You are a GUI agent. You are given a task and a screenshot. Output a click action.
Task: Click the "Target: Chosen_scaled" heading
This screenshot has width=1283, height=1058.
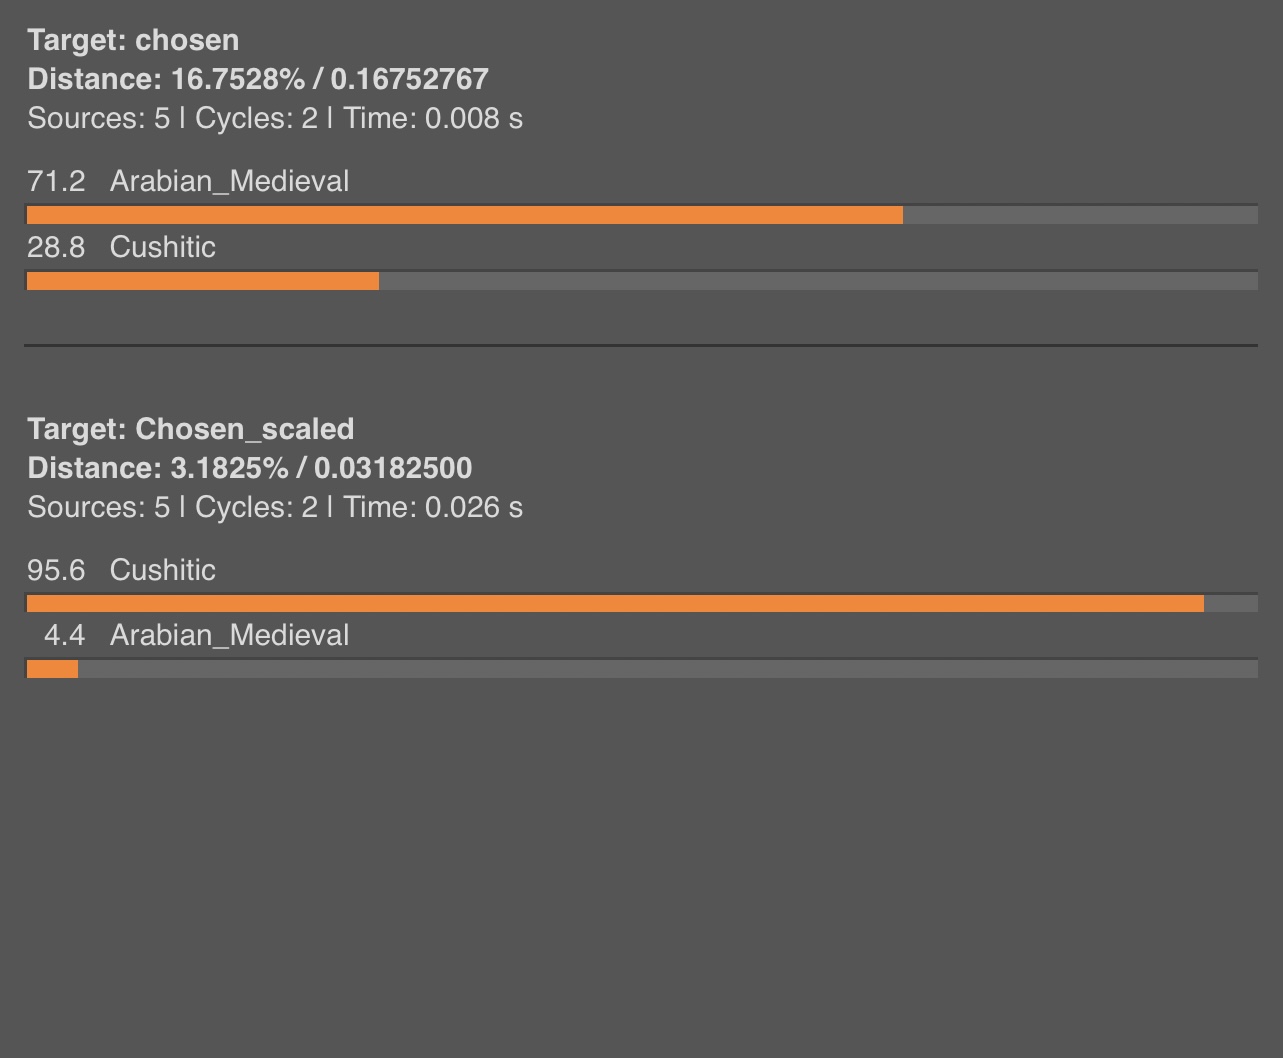click(190, 429)
